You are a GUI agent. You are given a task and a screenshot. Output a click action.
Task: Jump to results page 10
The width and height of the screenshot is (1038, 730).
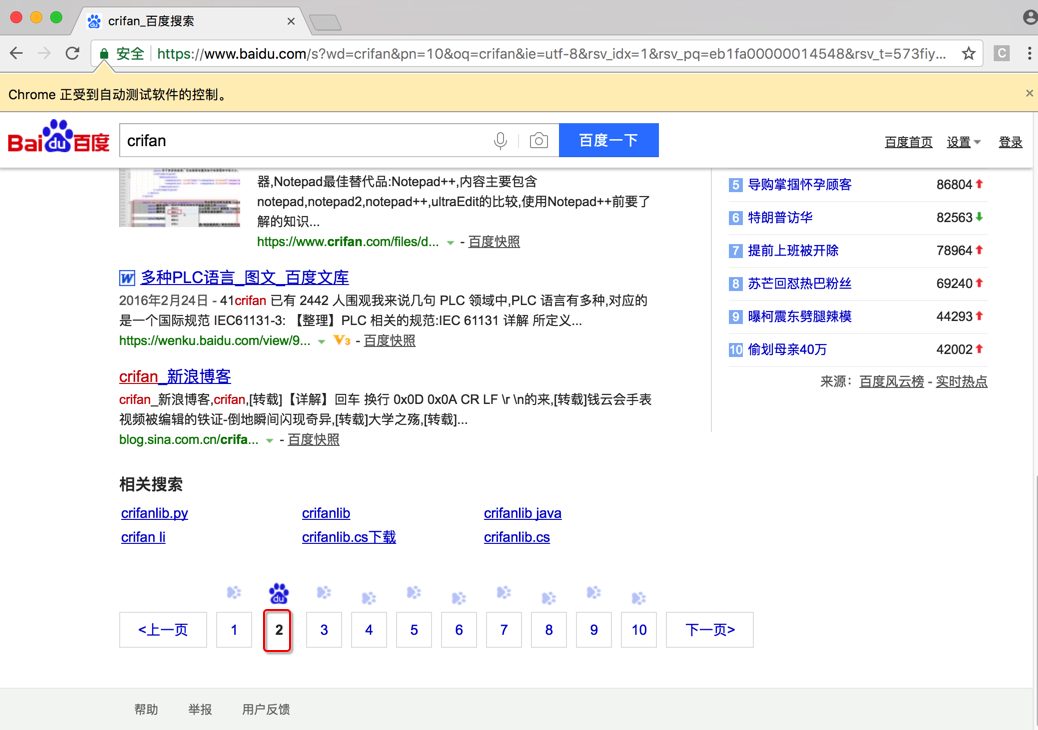[x=639, y=629]
